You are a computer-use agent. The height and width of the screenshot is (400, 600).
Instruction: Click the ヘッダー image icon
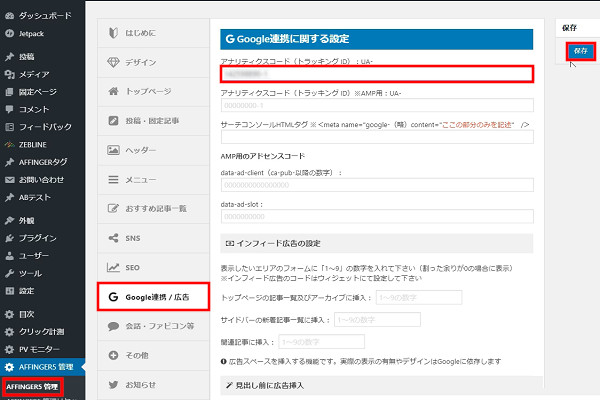(113, 150)
